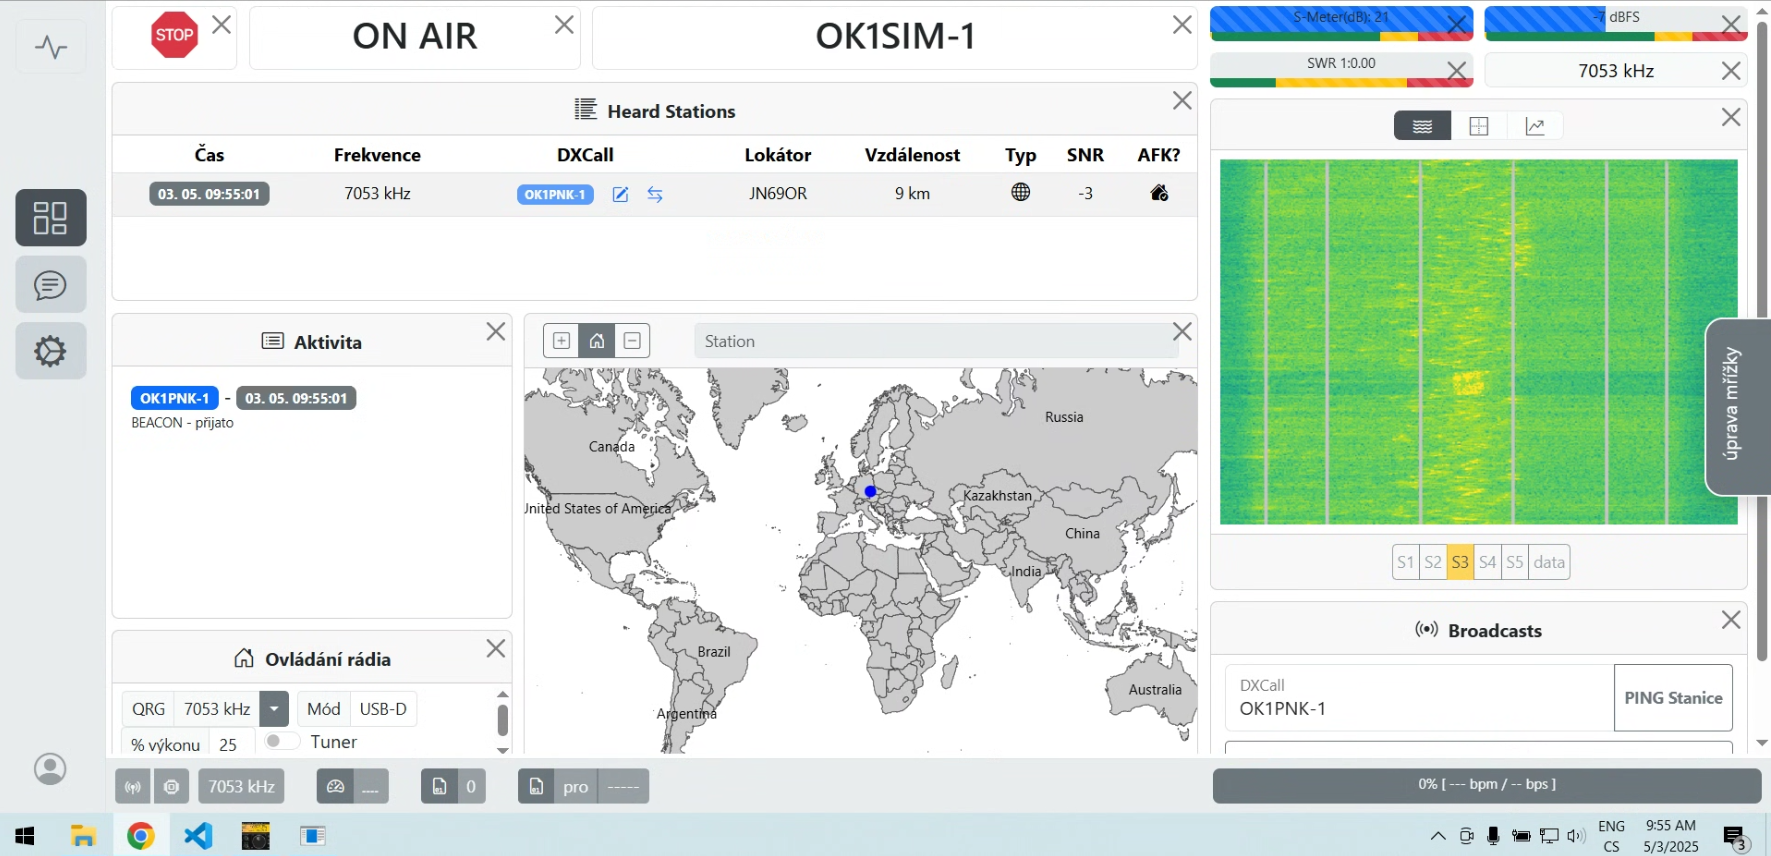Click the blue station marker on the map
The width and height of the screenshot is (1771, 856).
click(x=870, y=491)
